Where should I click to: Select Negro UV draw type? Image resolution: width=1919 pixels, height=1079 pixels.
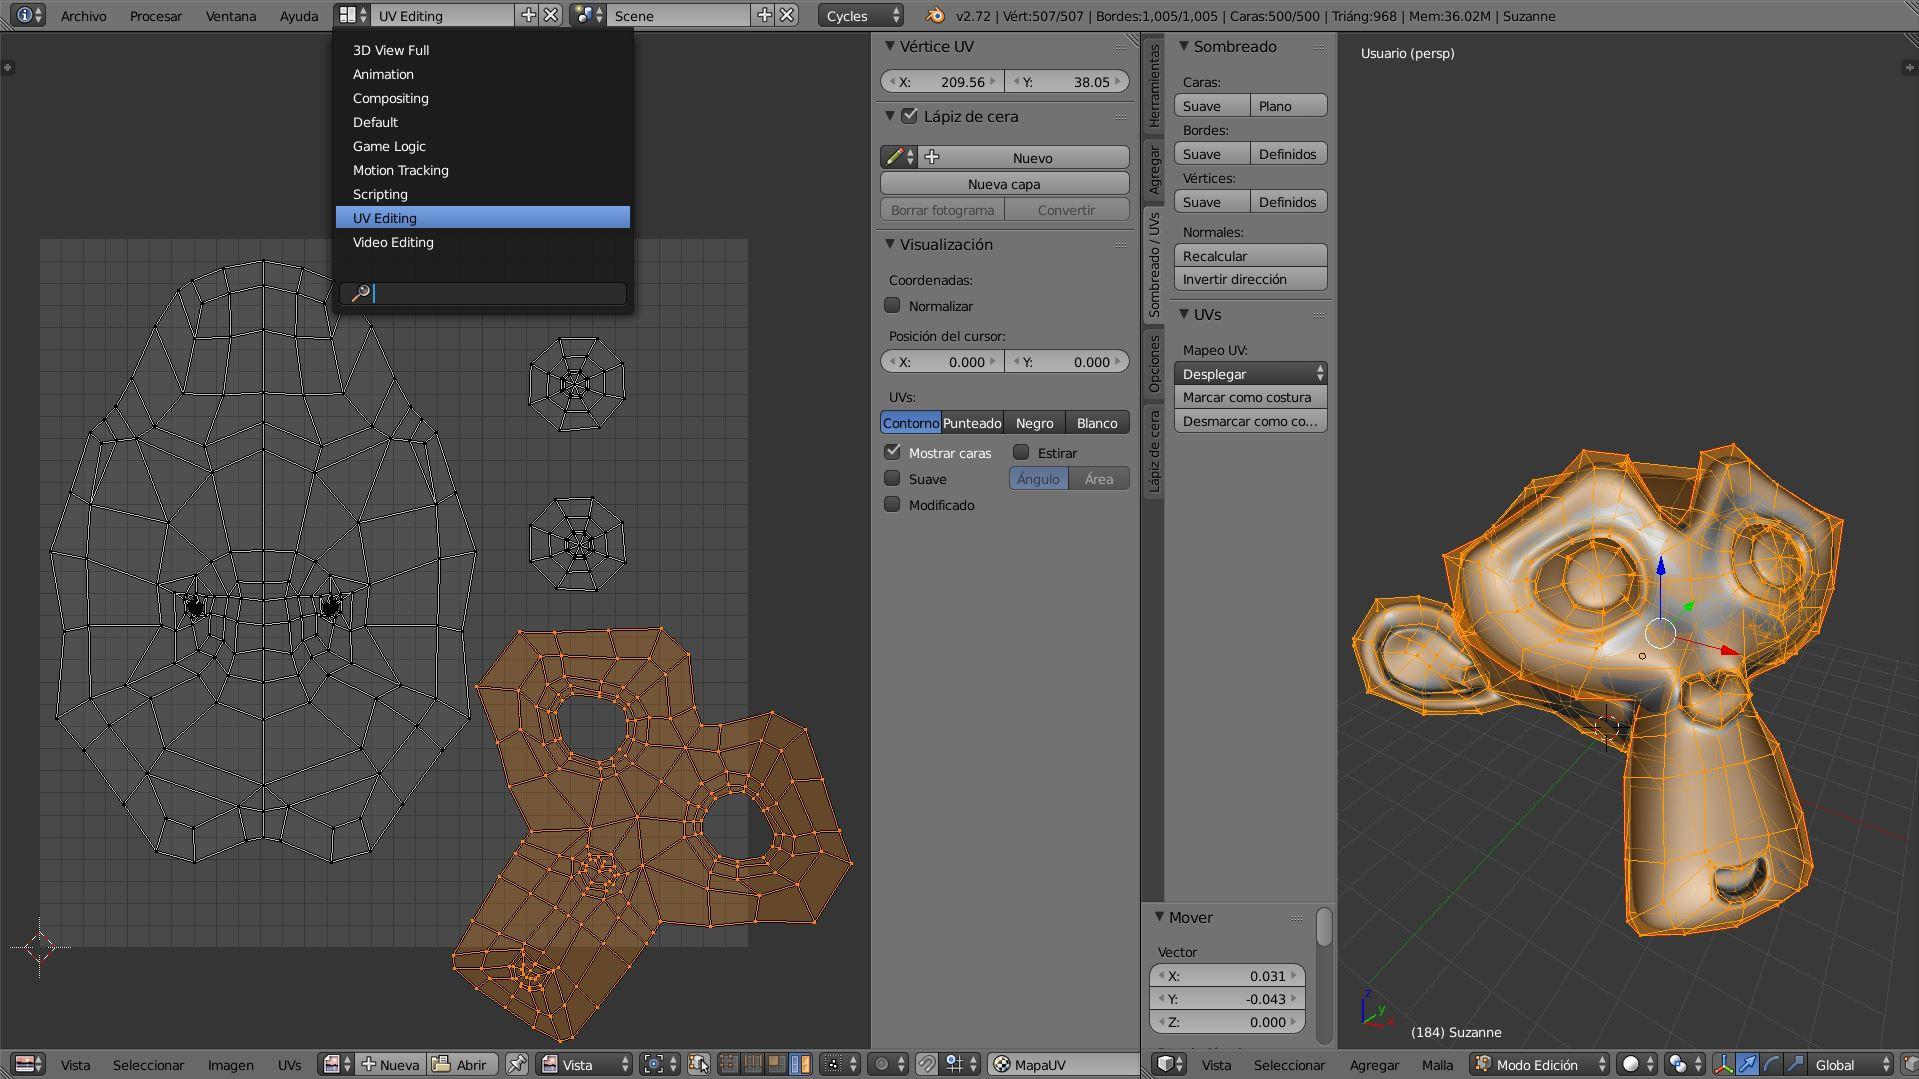coord(1034,422)
